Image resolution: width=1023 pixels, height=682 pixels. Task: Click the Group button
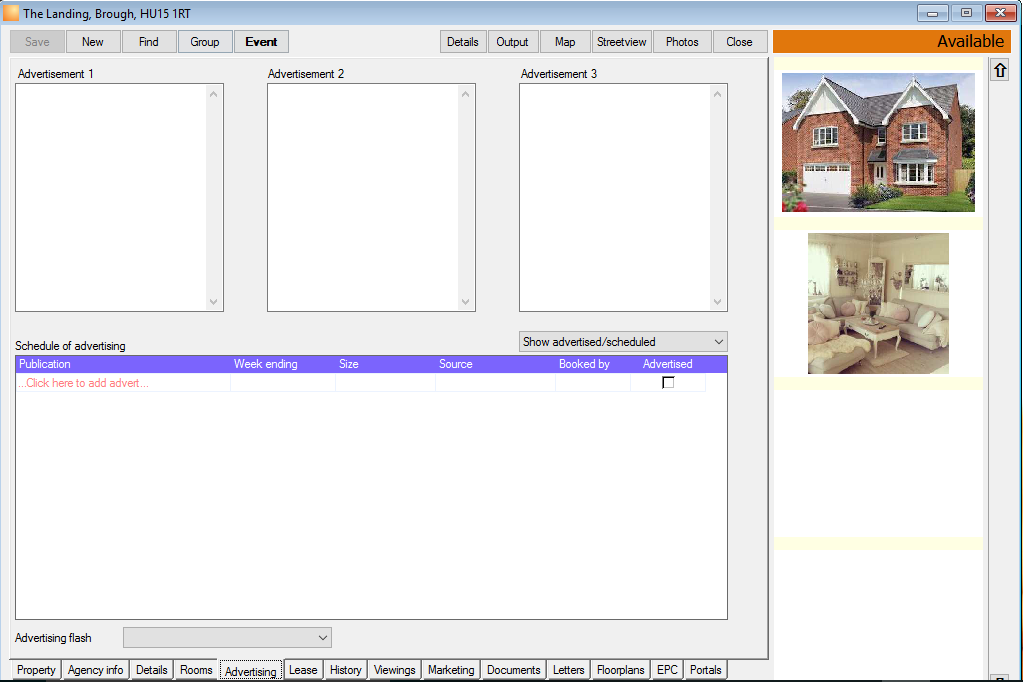click(205, 42)
